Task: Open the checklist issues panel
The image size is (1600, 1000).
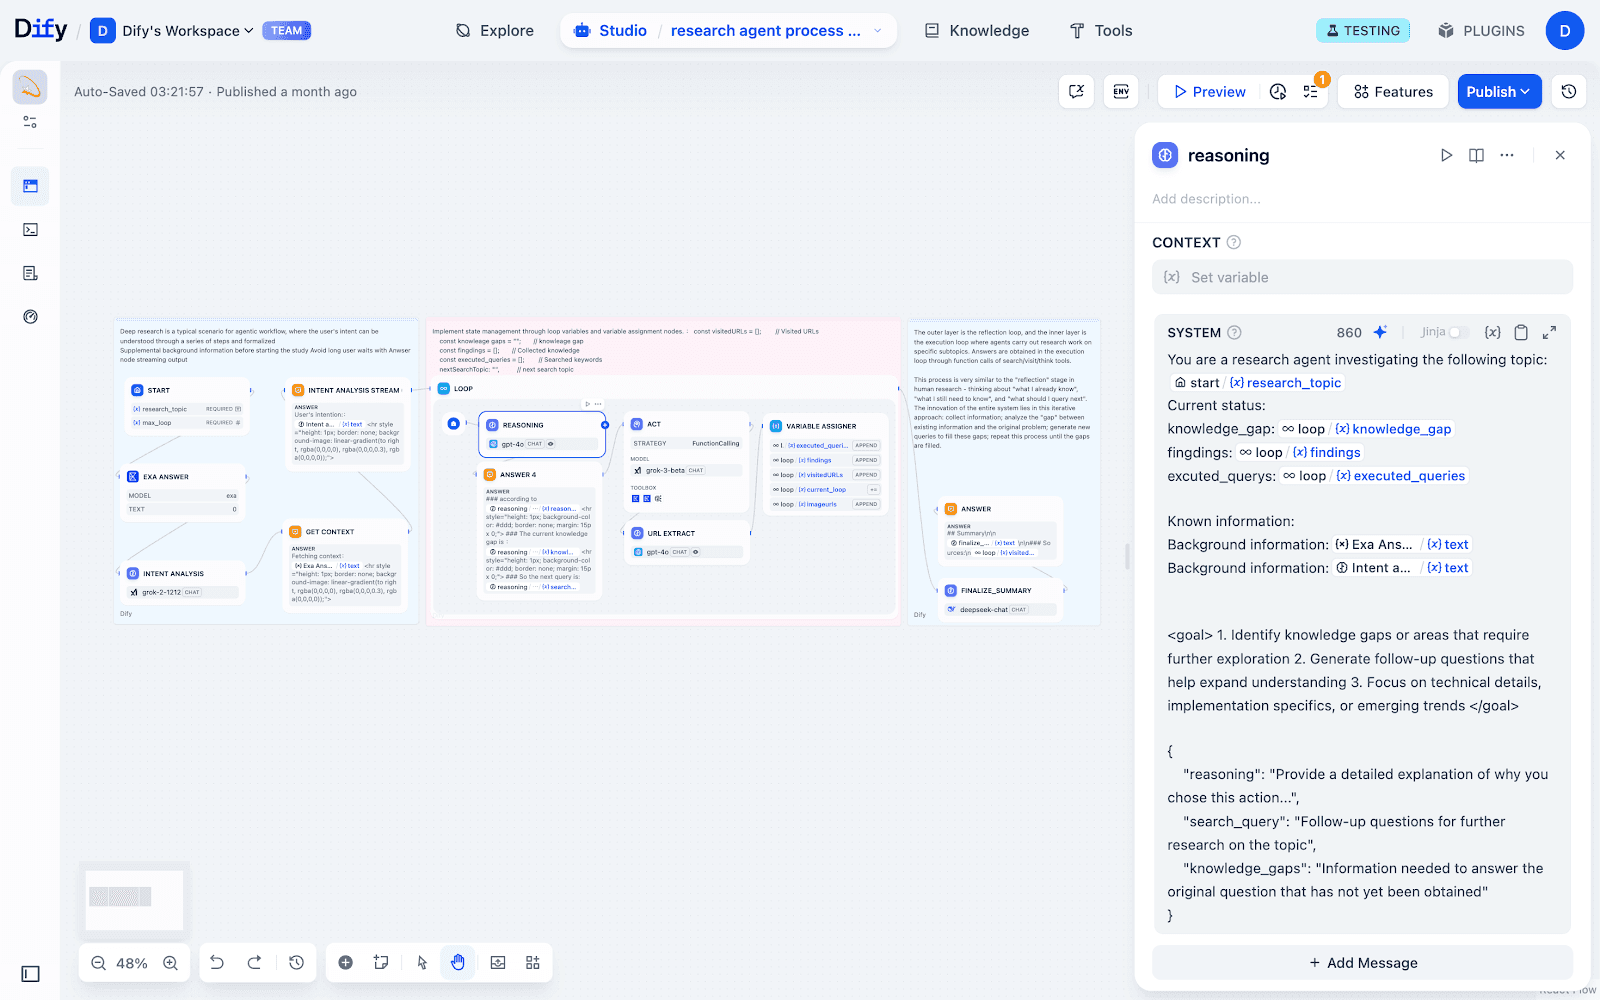Action: (x=1311, y=92)
